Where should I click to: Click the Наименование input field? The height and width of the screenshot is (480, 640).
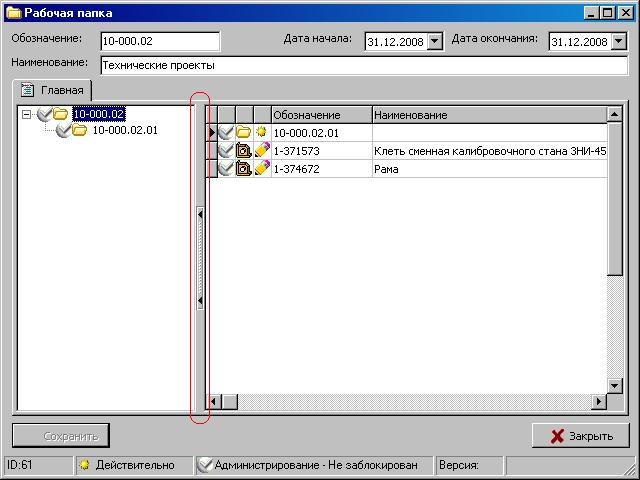click(x=364, y=65)
